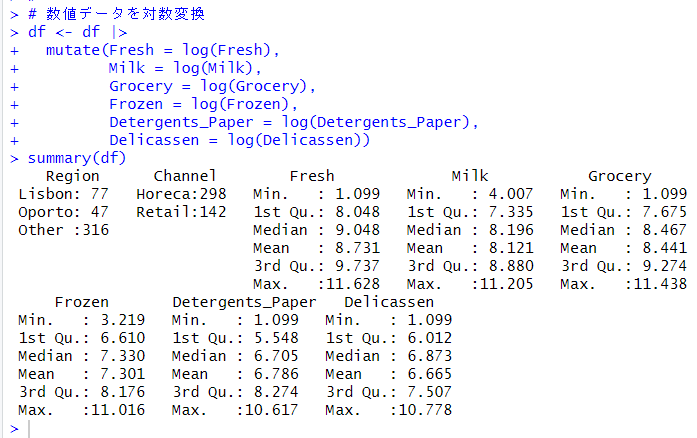The height and width of the screenshot is (438, 697).
Task: Click Frozen 3rd quartile value 8.176
Action: click(123, 392)
